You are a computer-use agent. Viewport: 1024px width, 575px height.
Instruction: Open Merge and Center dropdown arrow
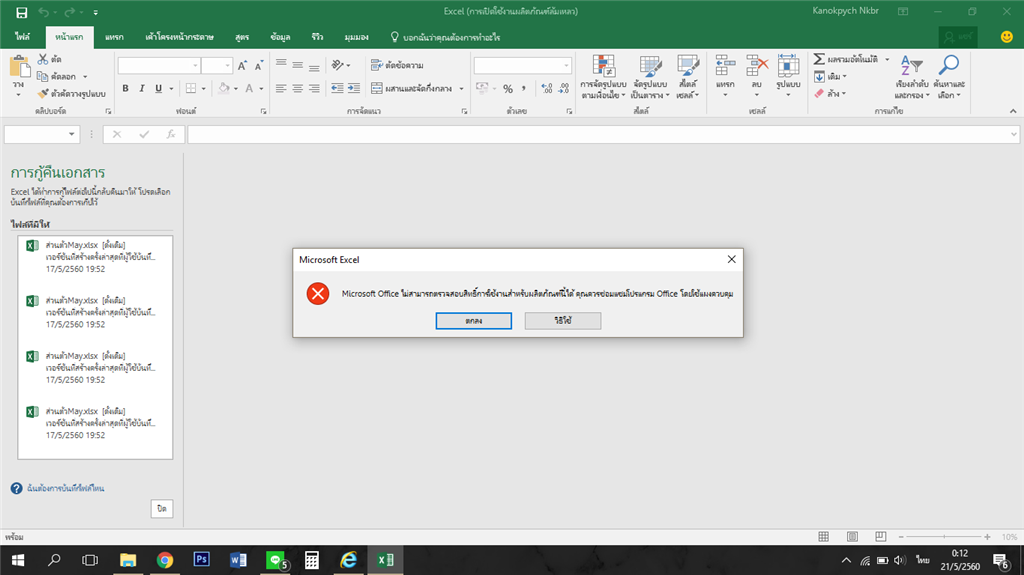pos(461,88)
